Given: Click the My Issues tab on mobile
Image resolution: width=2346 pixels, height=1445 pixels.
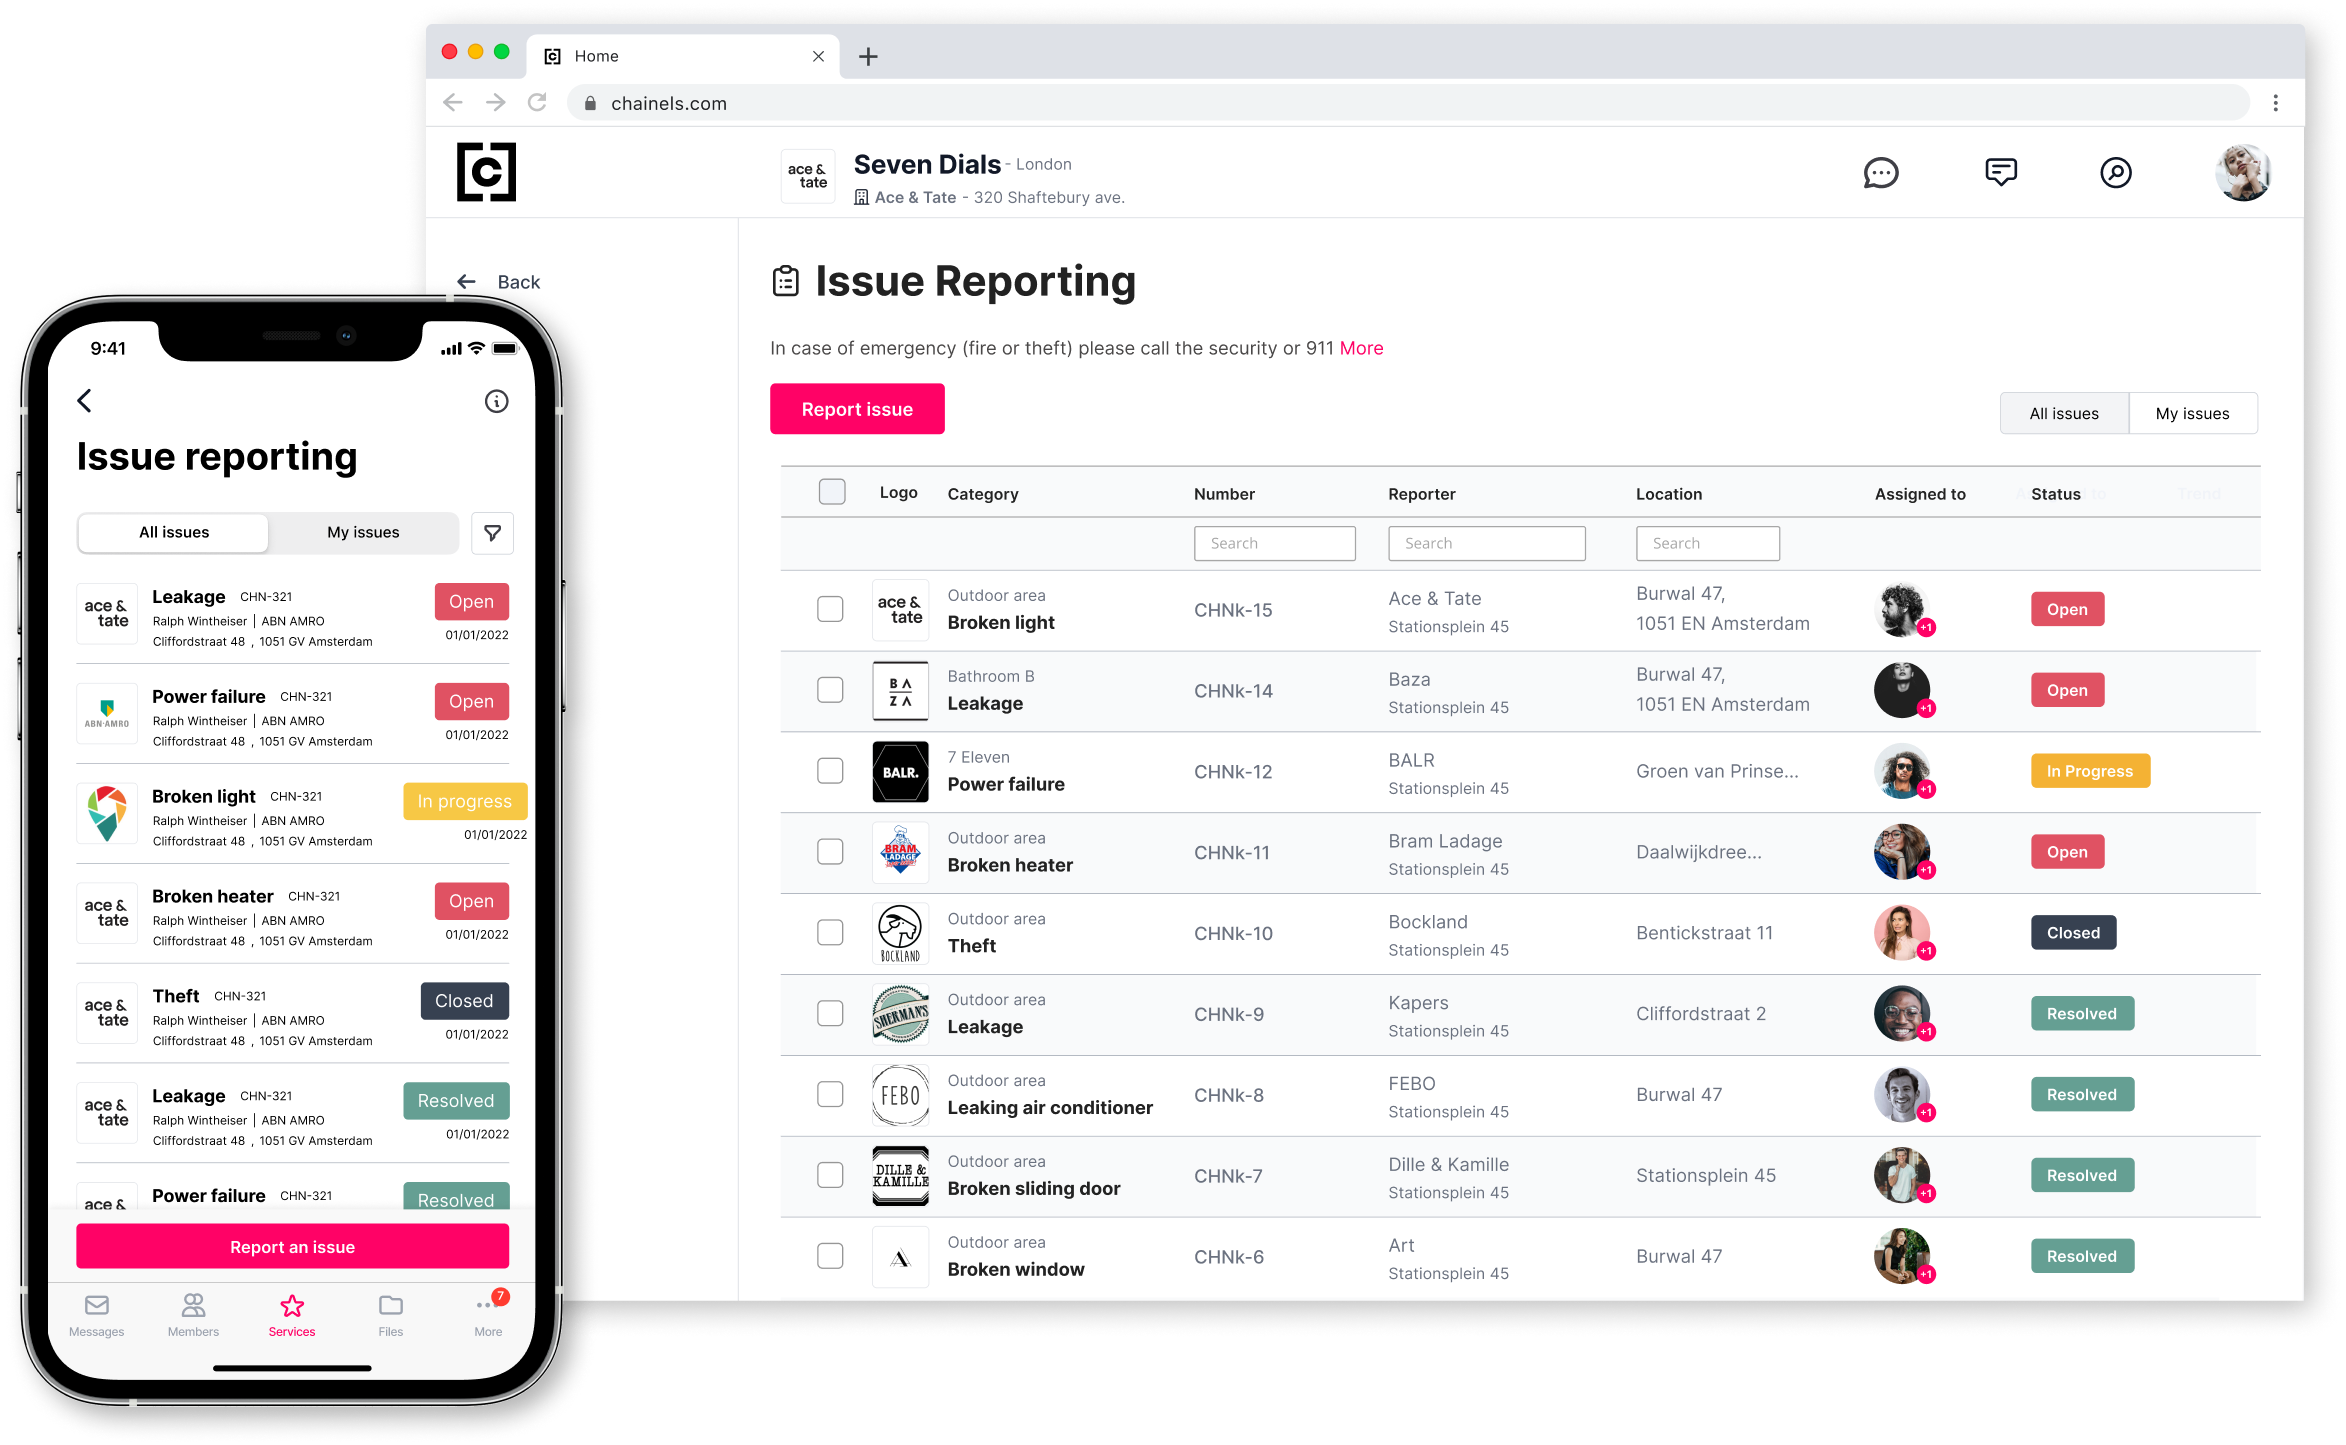Looking at the screenshot, I should [x=362, y=531].
